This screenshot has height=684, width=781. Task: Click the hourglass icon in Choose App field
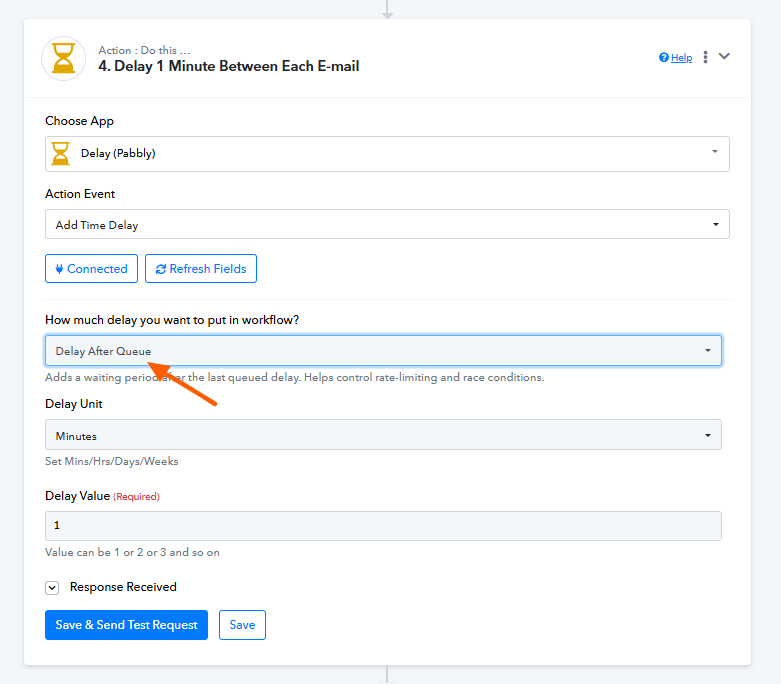tap(62, 153)
